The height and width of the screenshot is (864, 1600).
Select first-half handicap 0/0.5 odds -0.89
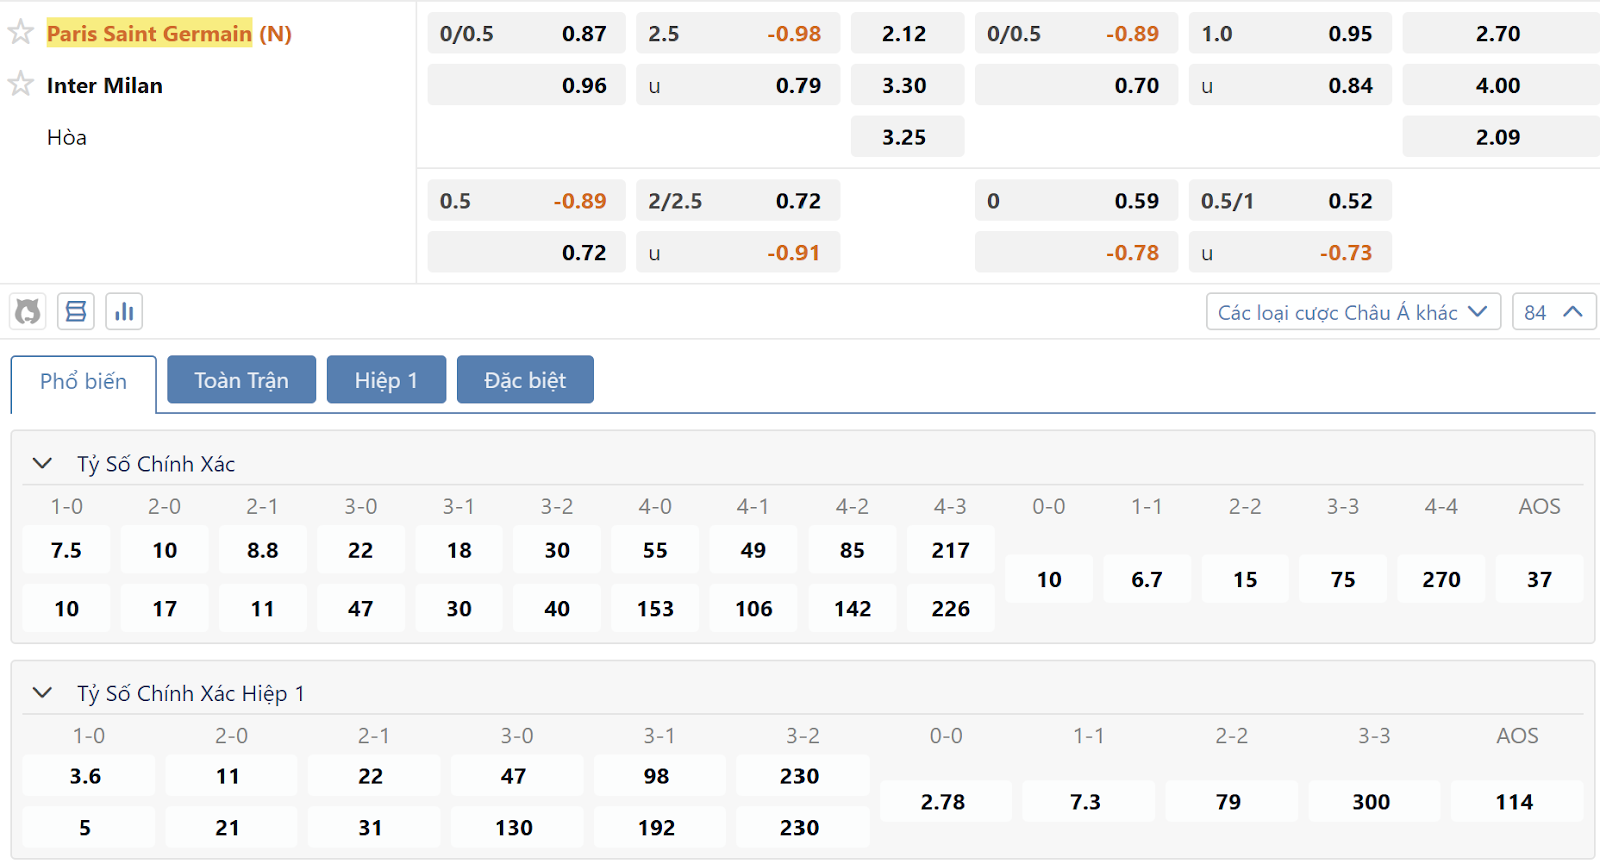pos(1076,33)
